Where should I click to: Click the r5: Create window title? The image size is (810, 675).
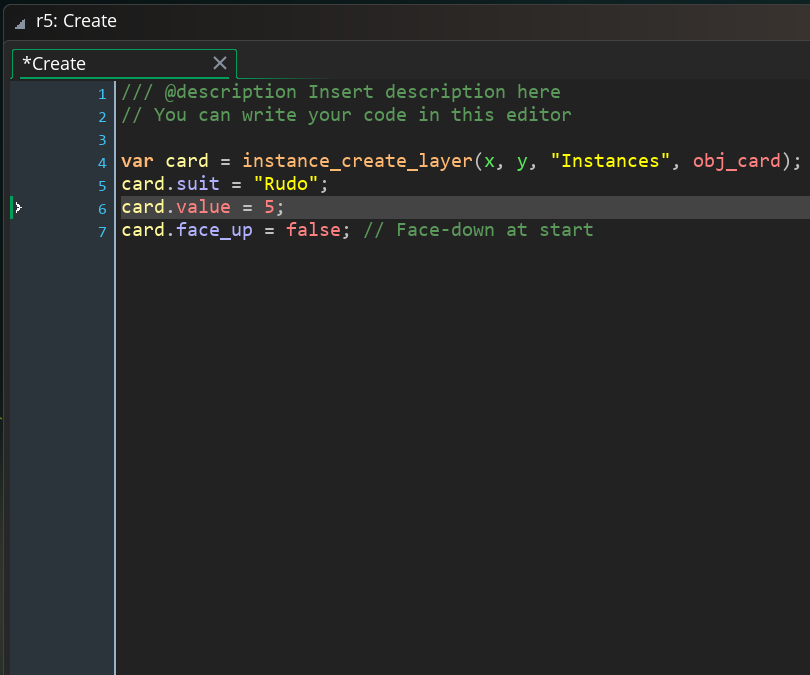click(76, 21)
